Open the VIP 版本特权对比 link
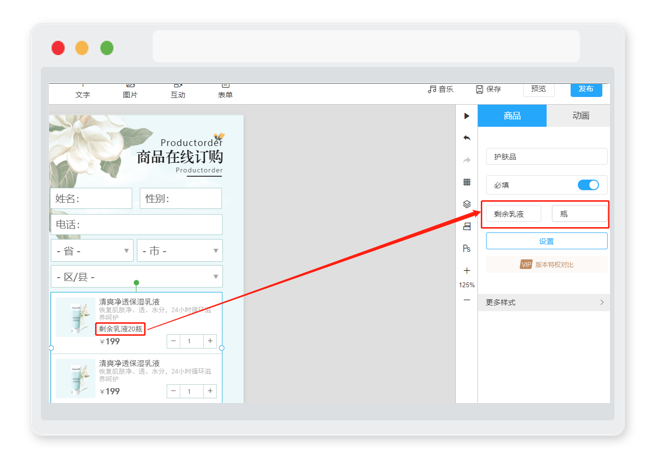This screenshot has height=460, width=660. coord(546,264)
